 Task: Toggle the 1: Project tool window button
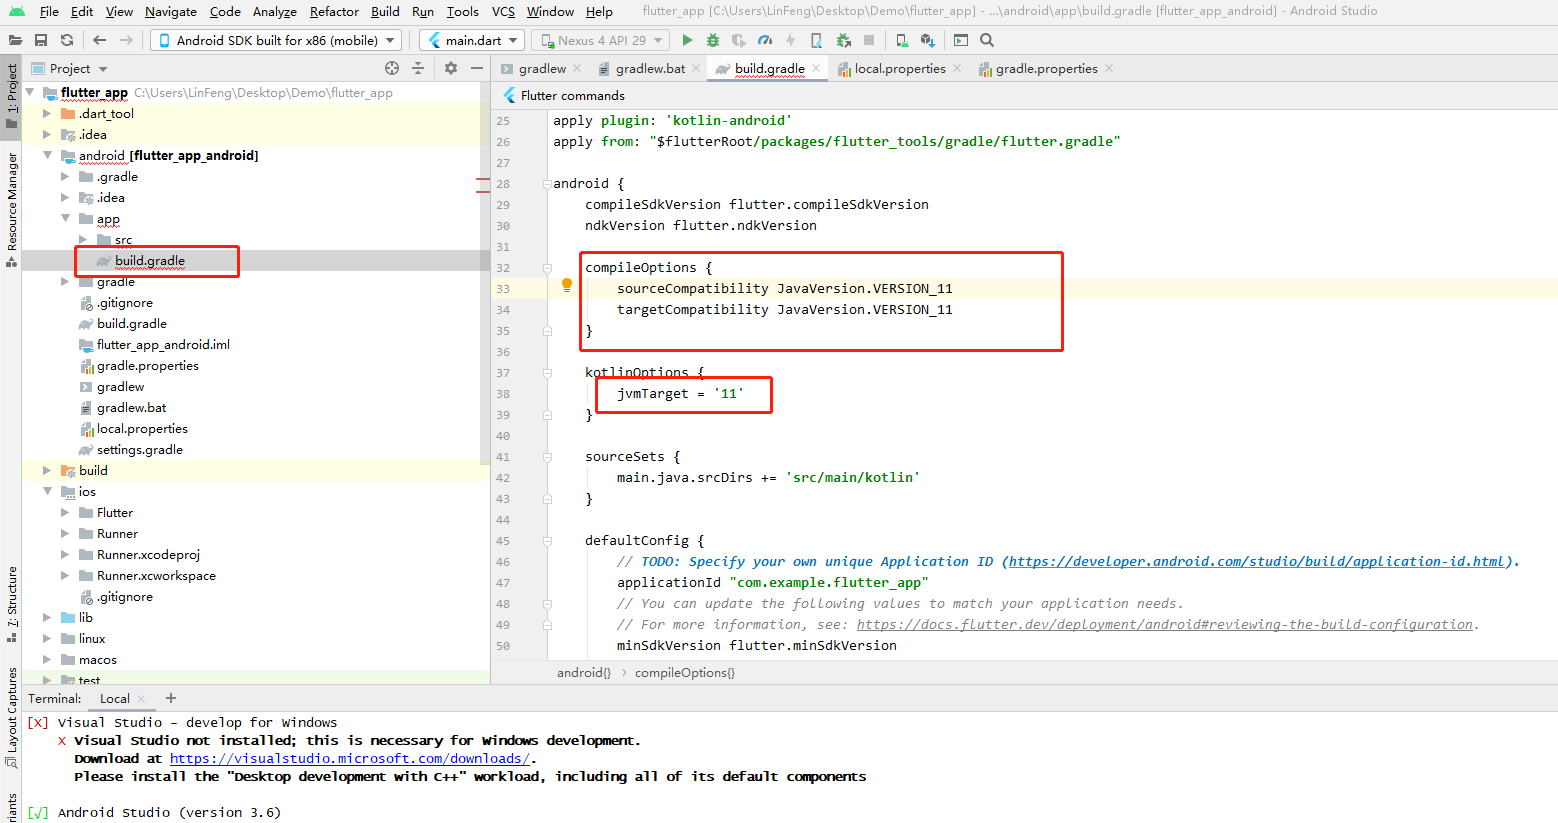11,96
